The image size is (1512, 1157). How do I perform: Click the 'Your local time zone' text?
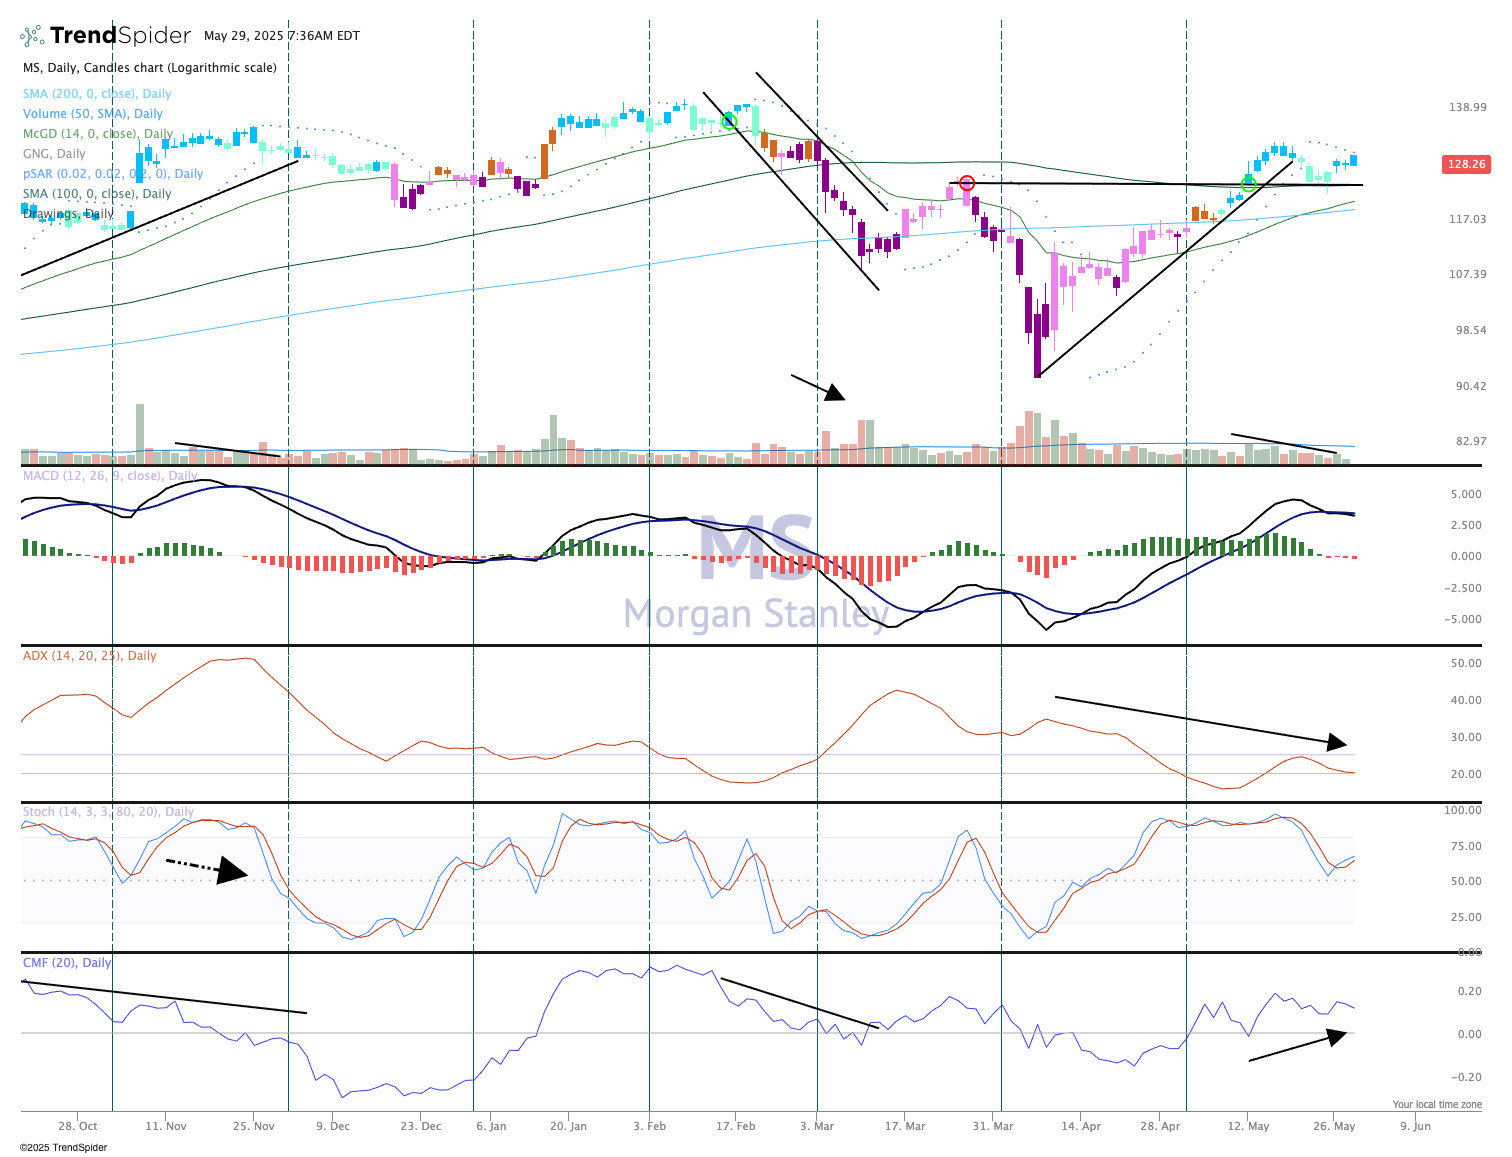click(x=1437, y=1105)
